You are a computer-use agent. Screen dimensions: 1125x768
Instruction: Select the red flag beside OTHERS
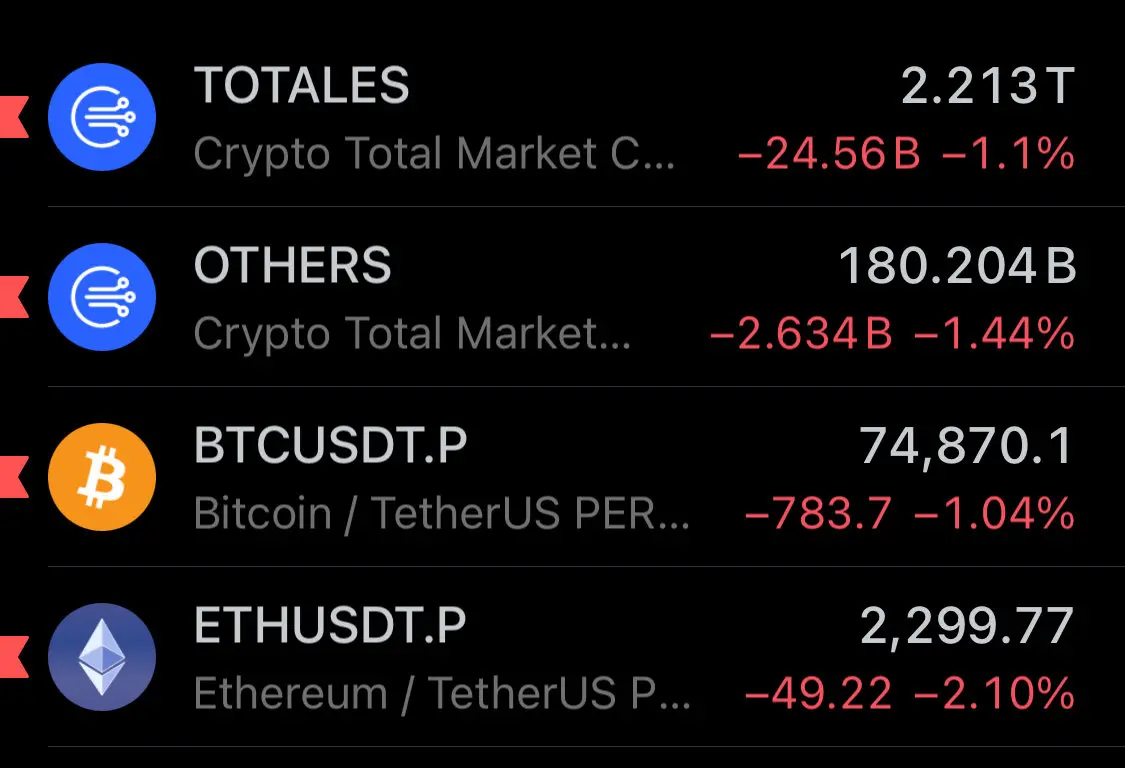click(x=14, y=297)
